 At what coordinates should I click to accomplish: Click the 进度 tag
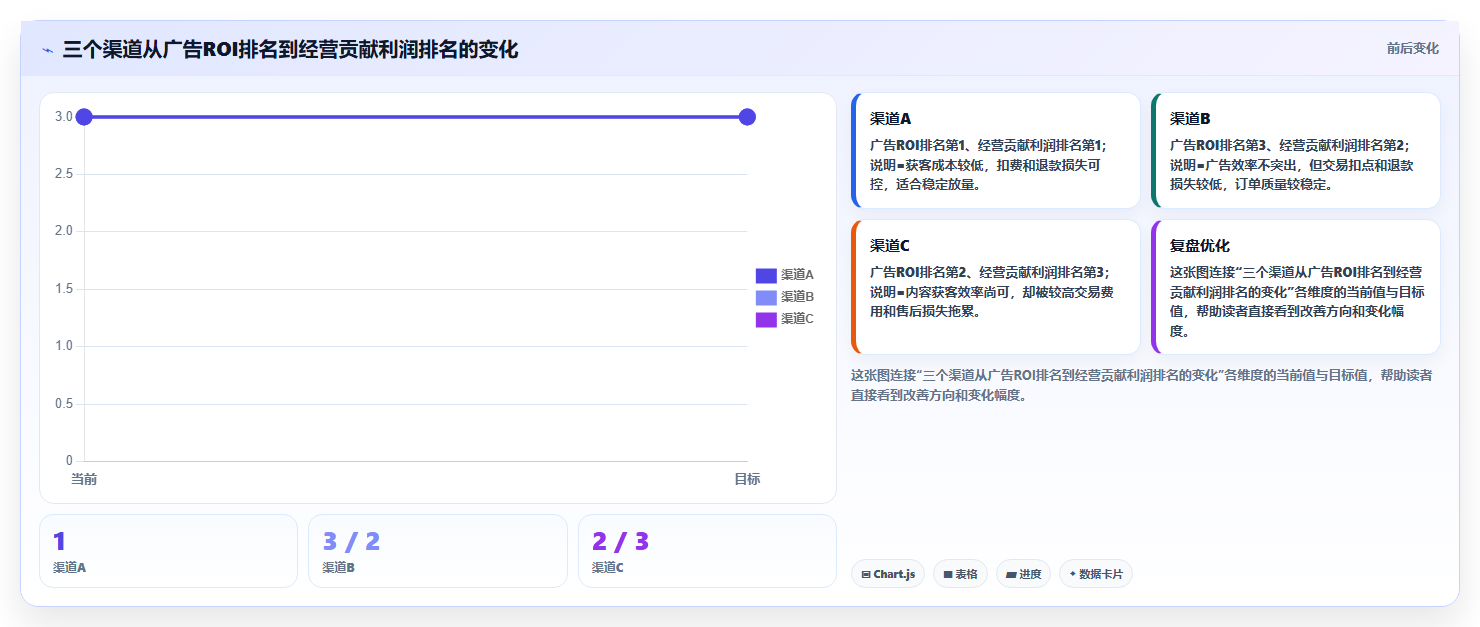pyautogui.click(x=1023, y=574)
